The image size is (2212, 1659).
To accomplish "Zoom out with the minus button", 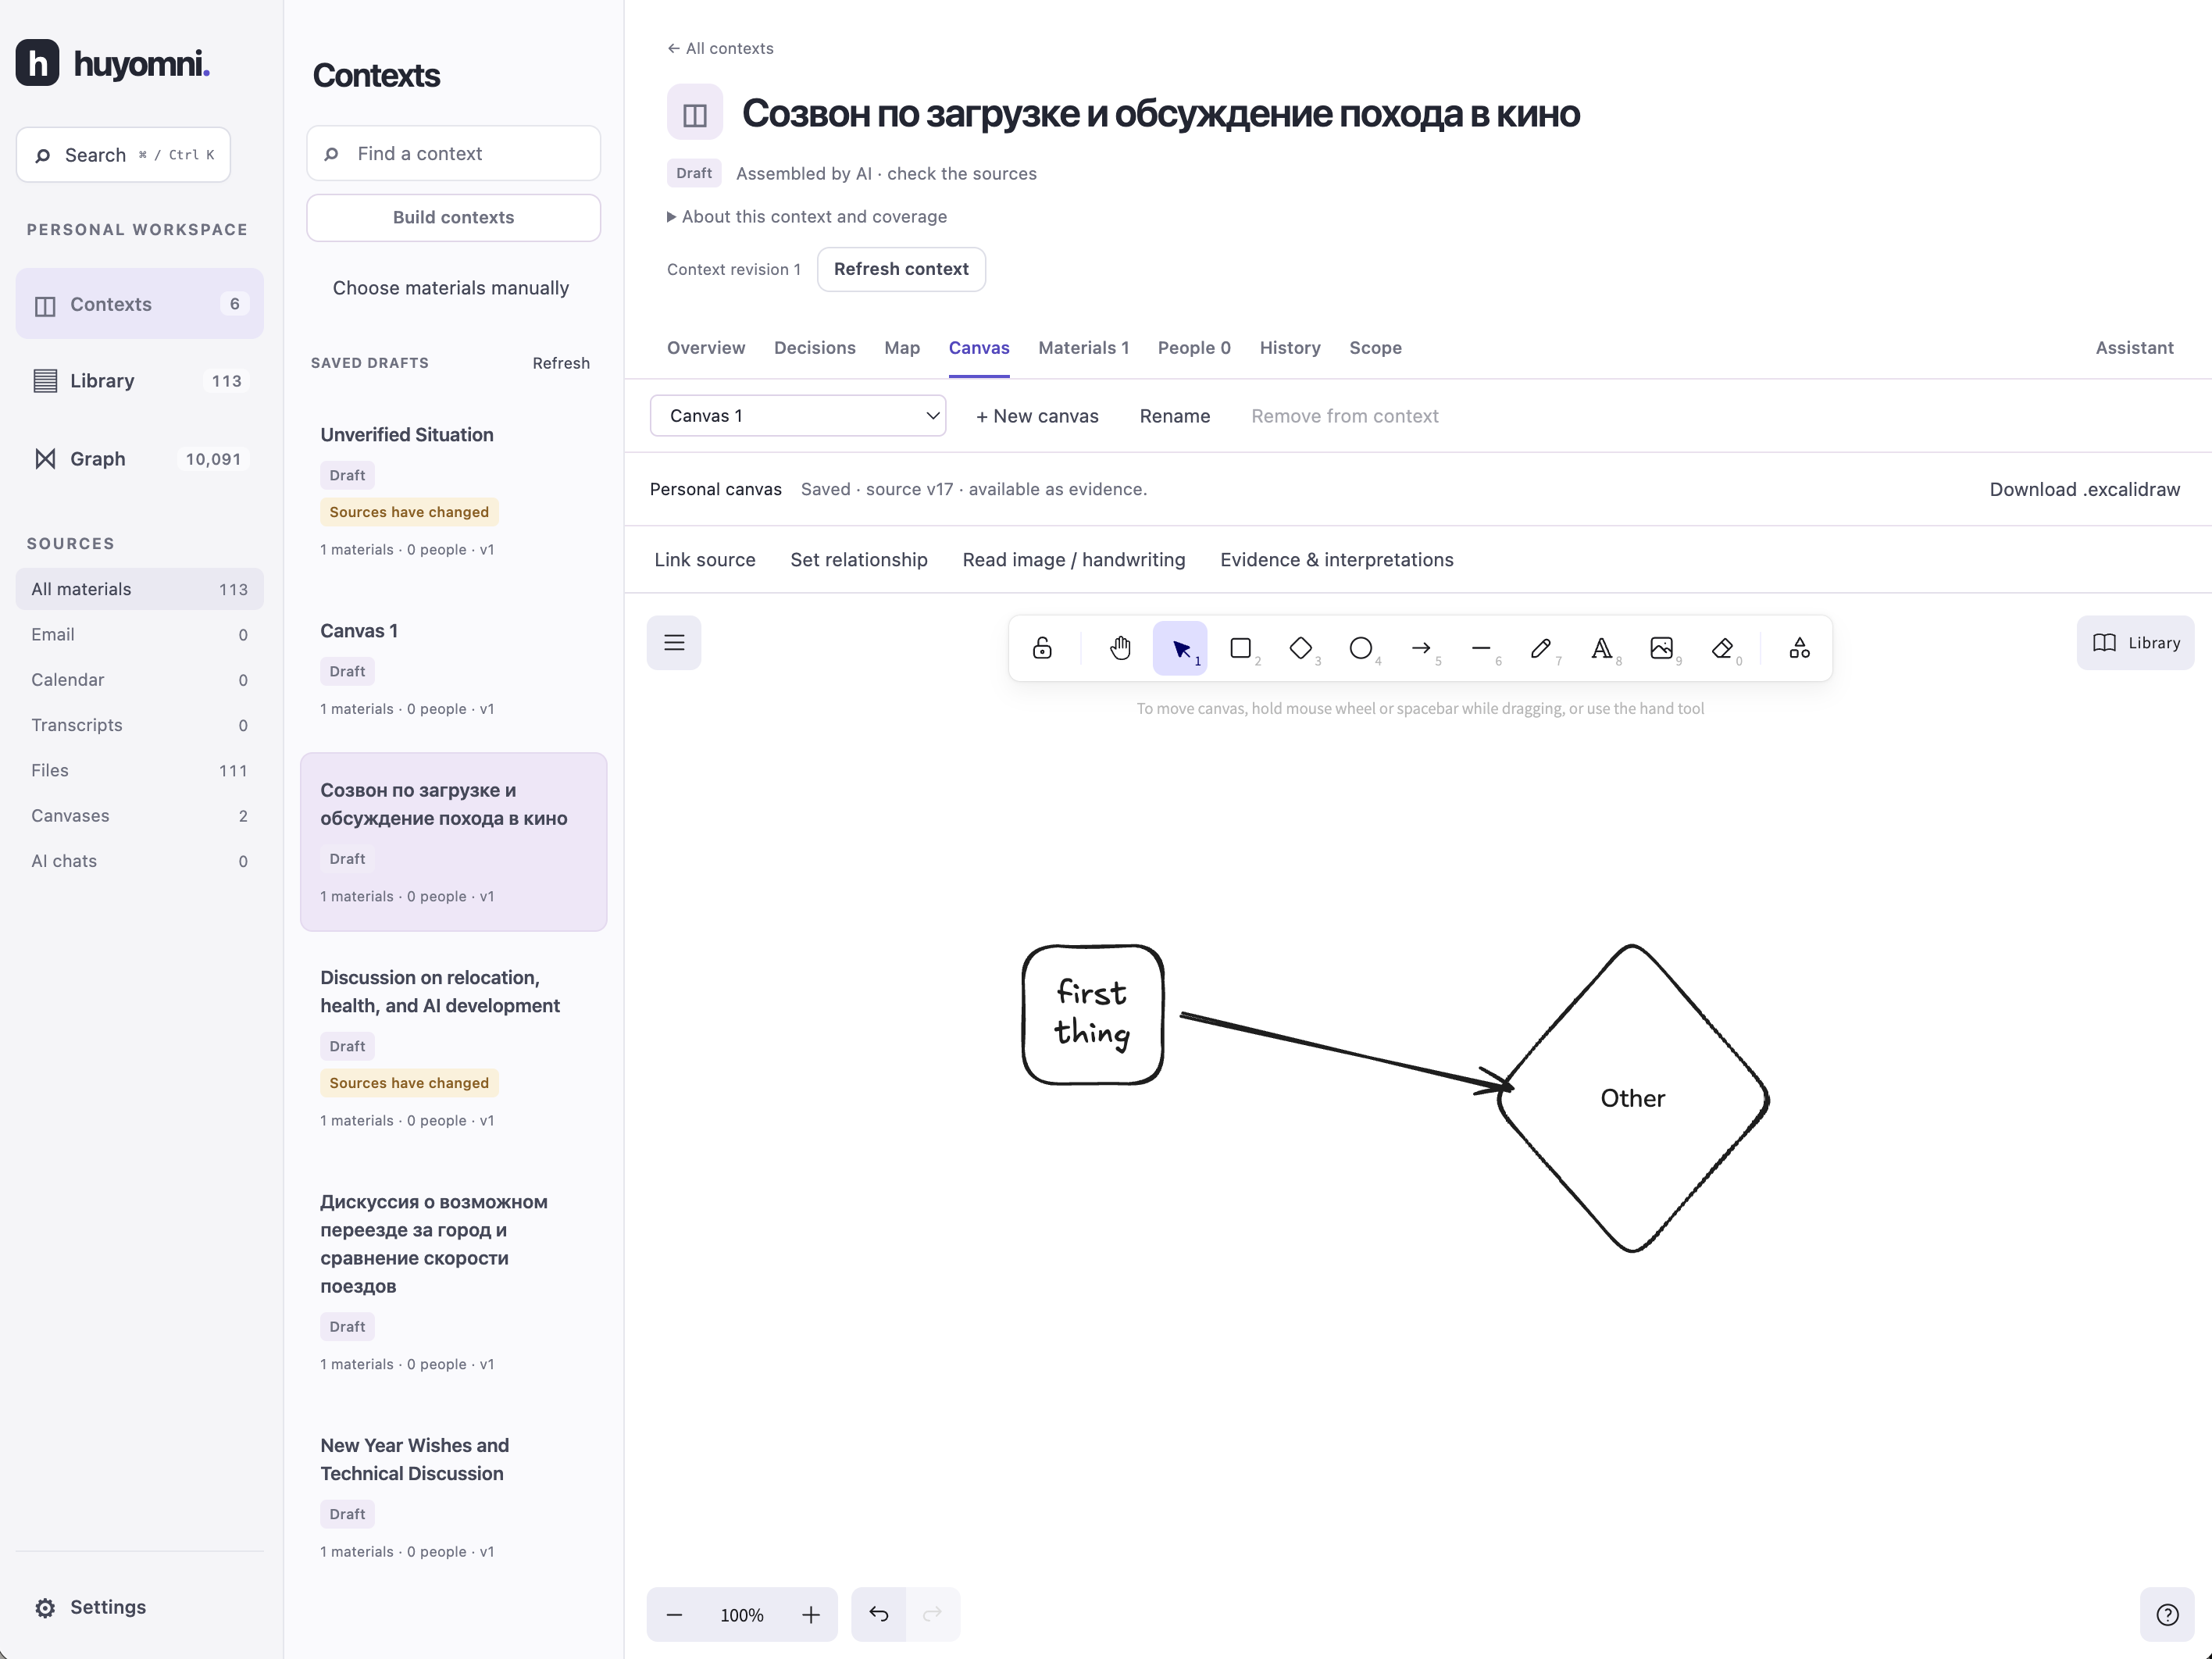I will (675, 1614).
